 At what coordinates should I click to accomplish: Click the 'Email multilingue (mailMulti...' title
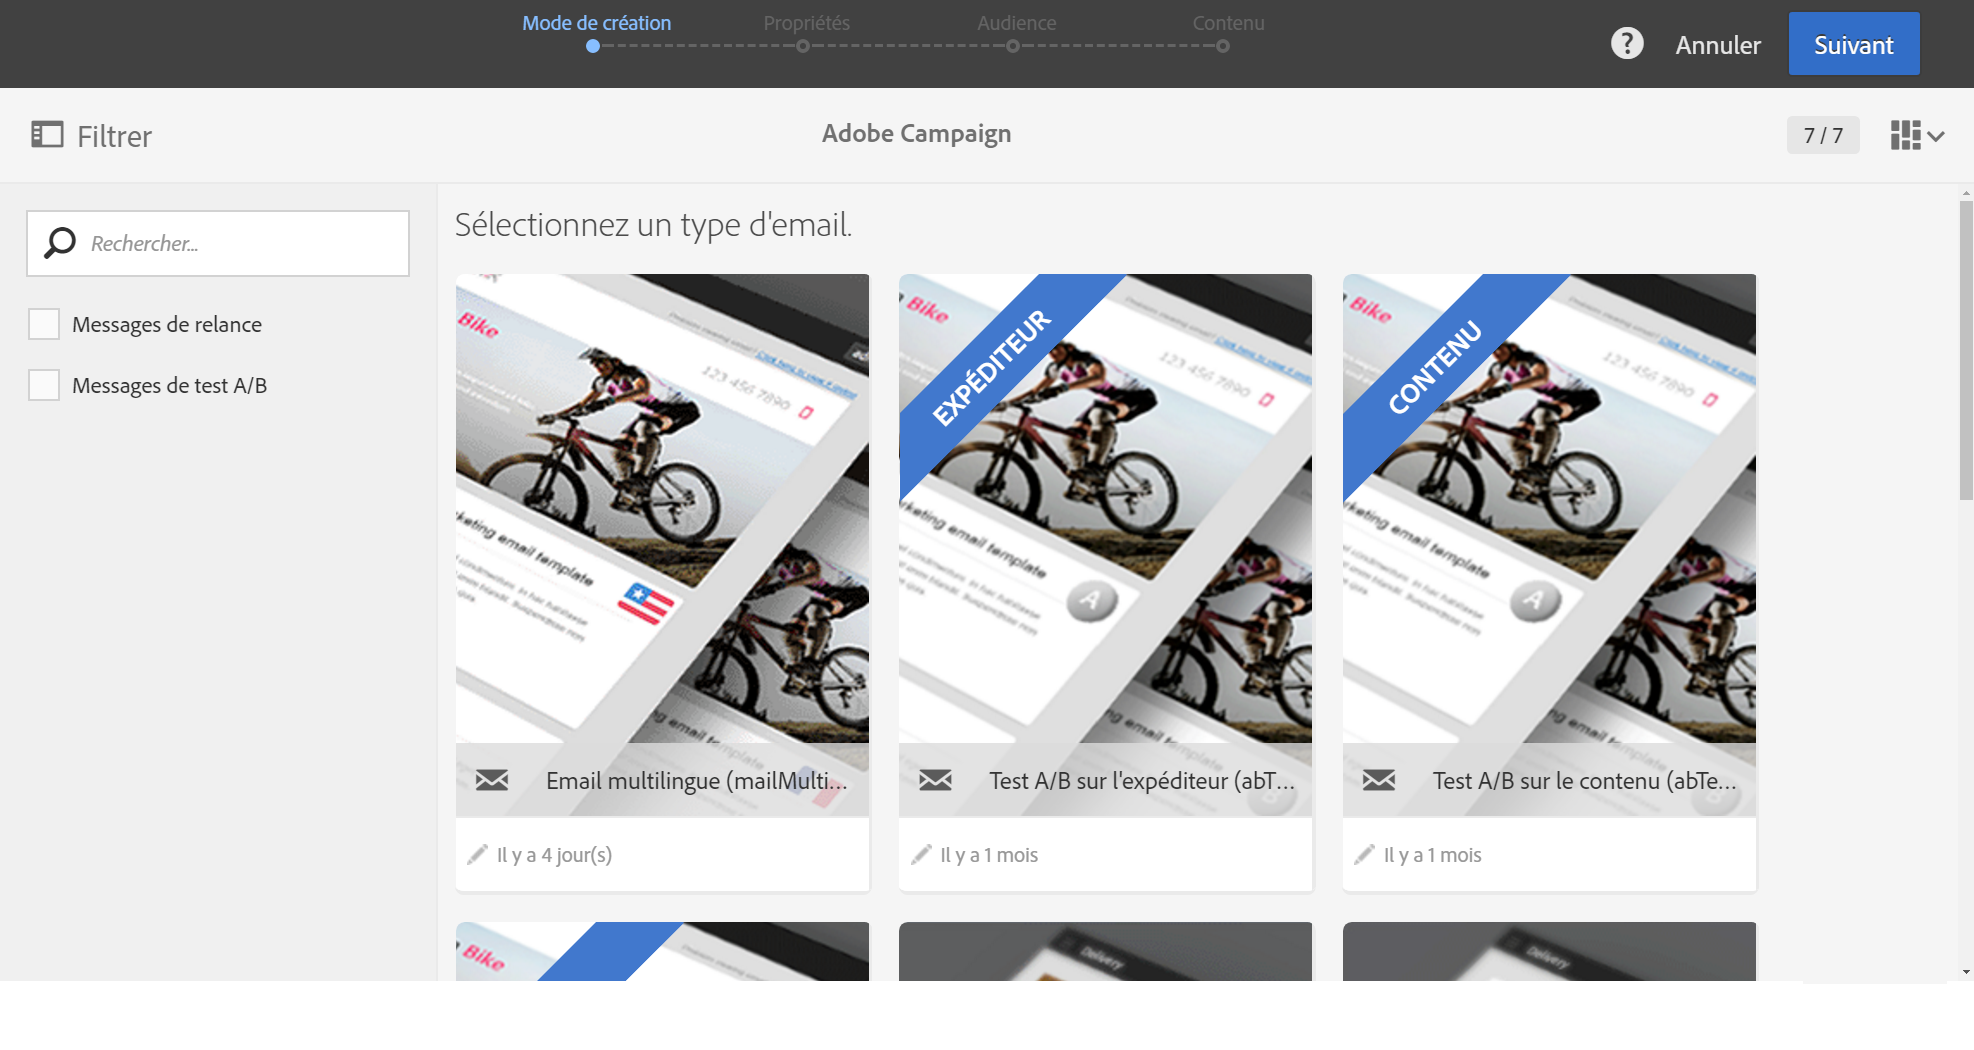click(696, 781)
